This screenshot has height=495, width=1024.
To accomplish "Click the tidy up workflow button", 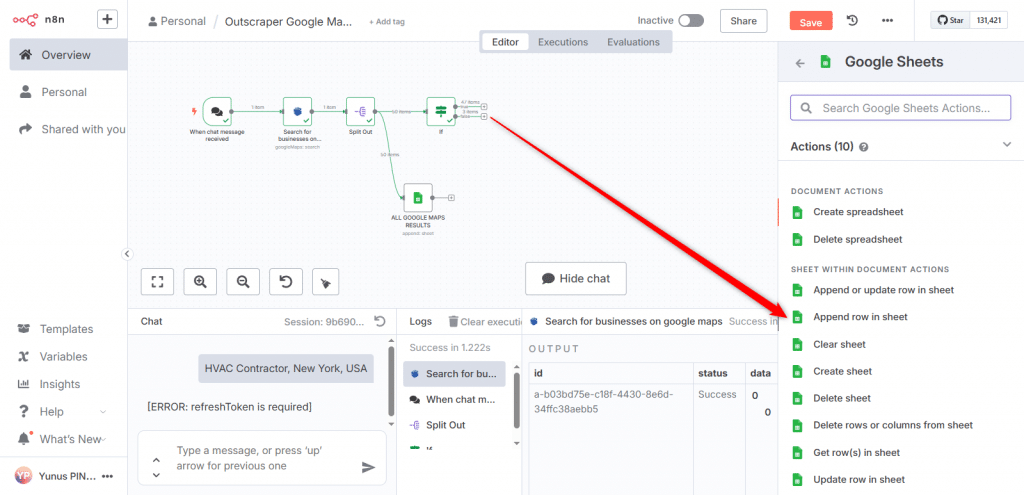I will click(x=325, y=281).
